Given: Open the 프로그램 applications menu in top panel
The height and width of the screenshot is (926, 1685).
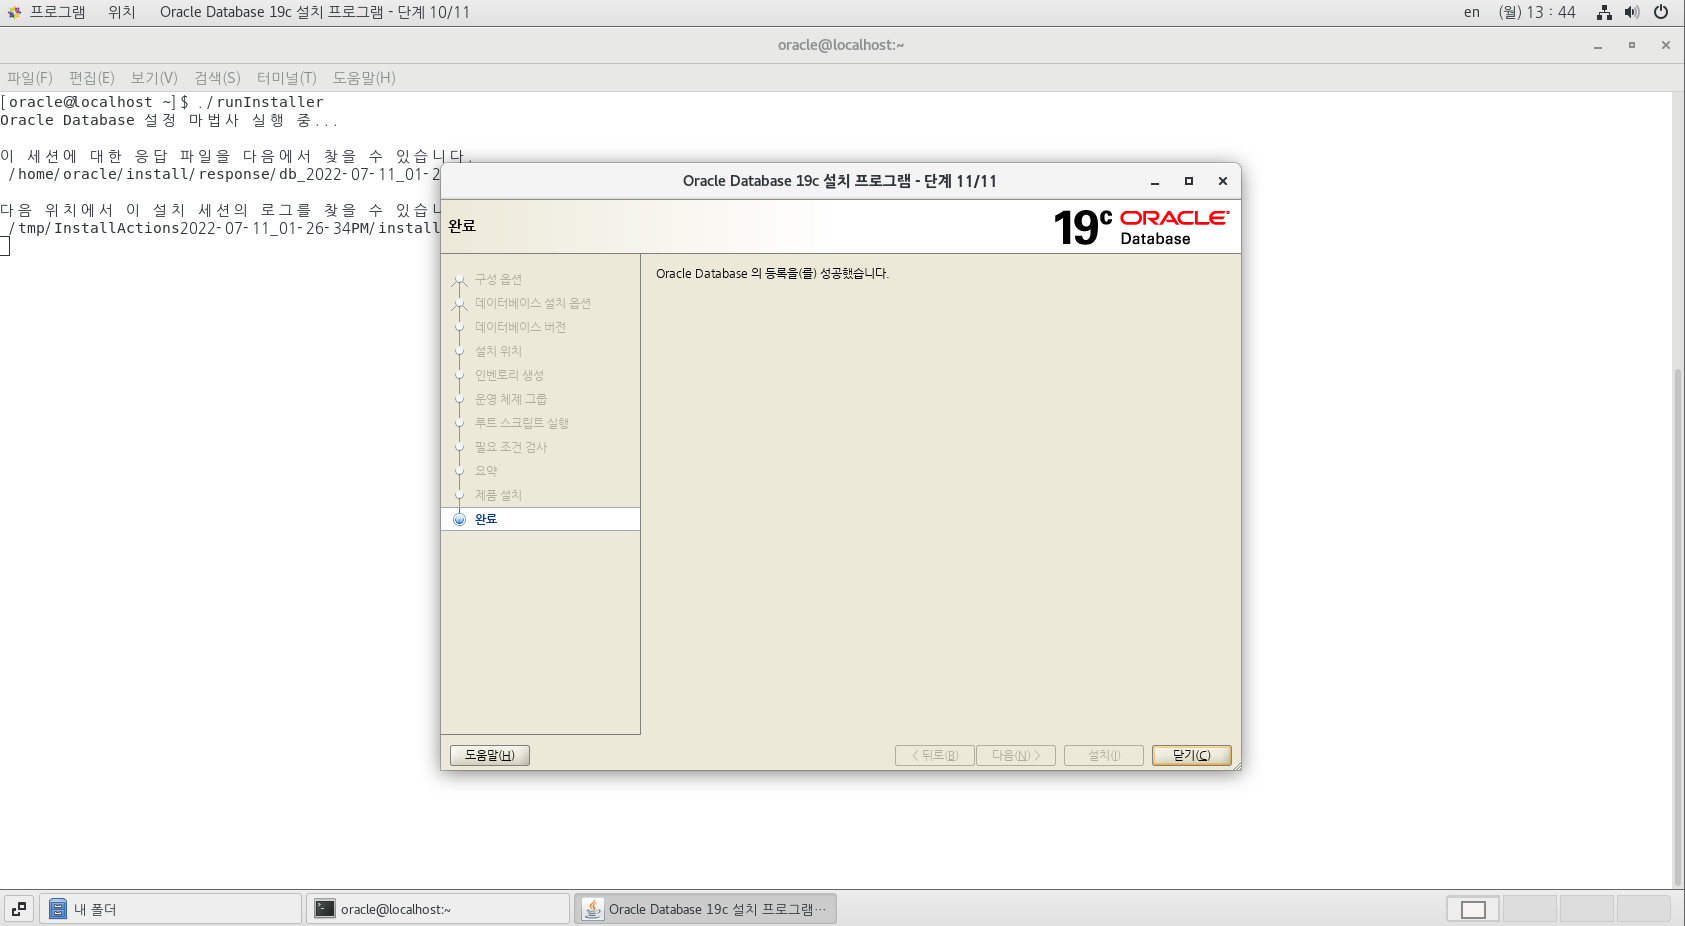Looking at the screenshot, I should [x=46, y=12].
